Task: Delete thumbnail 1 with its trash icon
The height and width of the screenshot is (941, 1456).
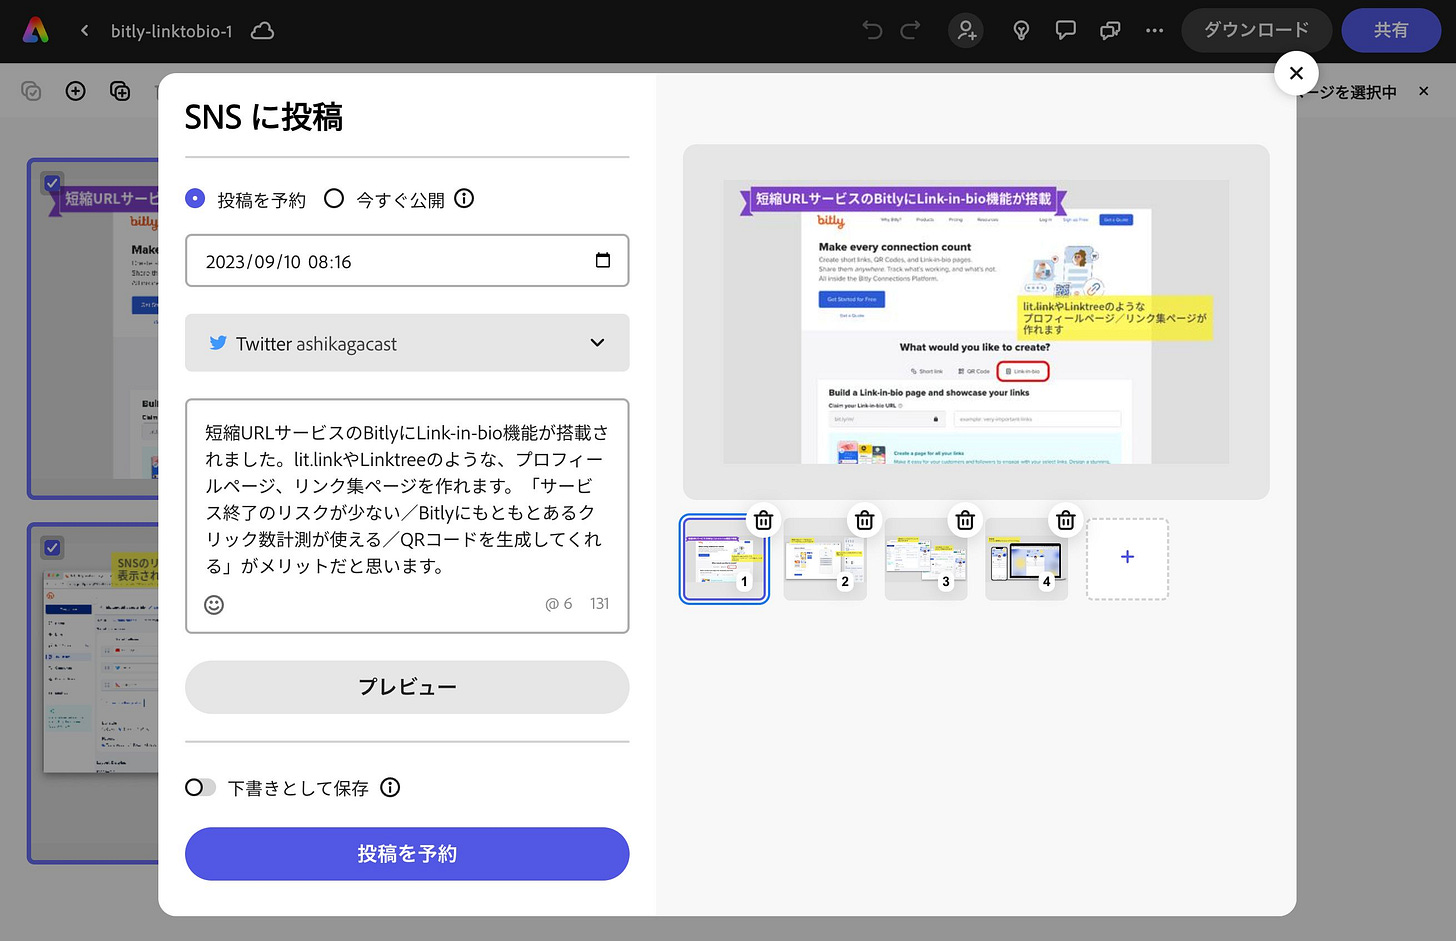Action: tap(764, 520)
